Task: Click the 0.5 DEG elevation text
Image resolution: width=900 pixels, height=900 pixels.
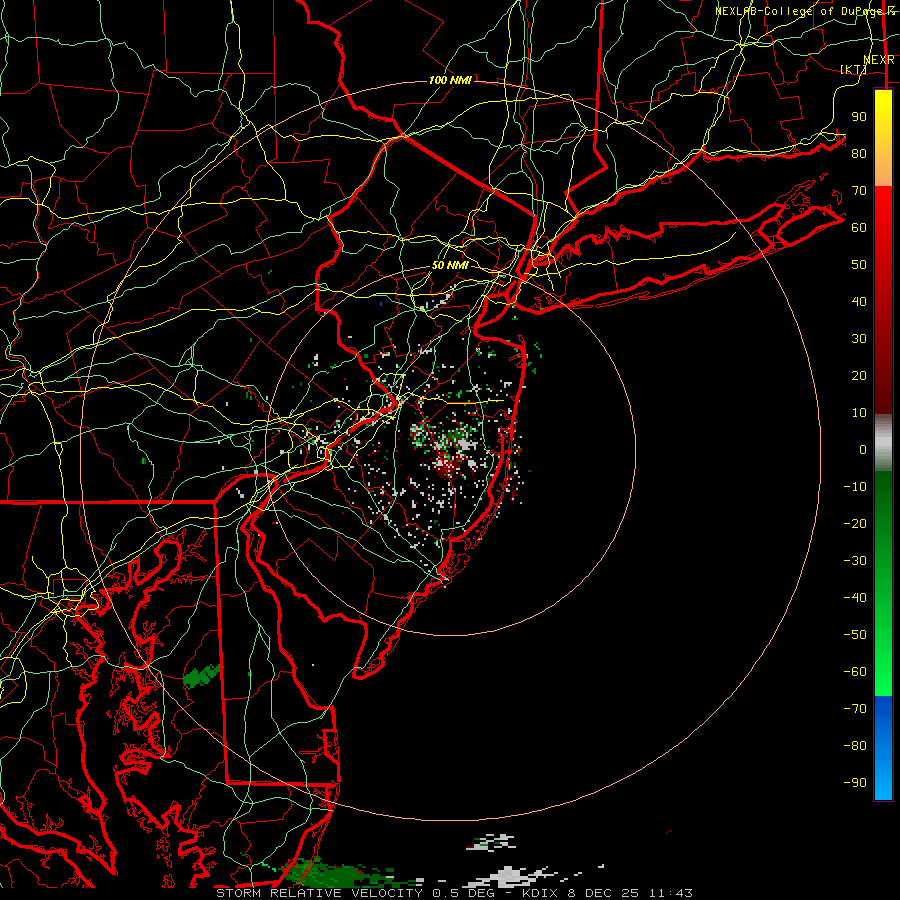Action: [x=462, y=893]
